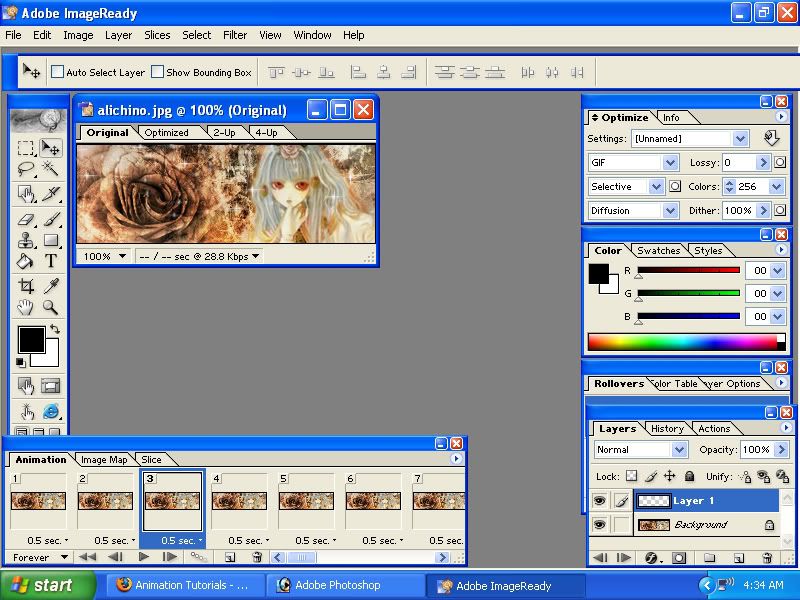Select the Clone Stamp tool
The height and width of the screenshot is (600, 800).
[26, 240]
